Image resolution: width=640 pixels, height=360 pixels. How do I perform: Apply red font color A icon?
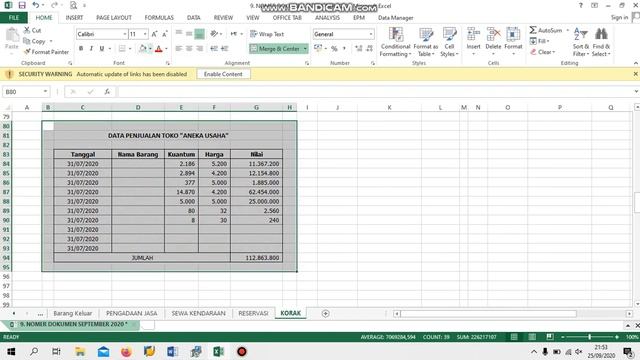pos(159,49)
